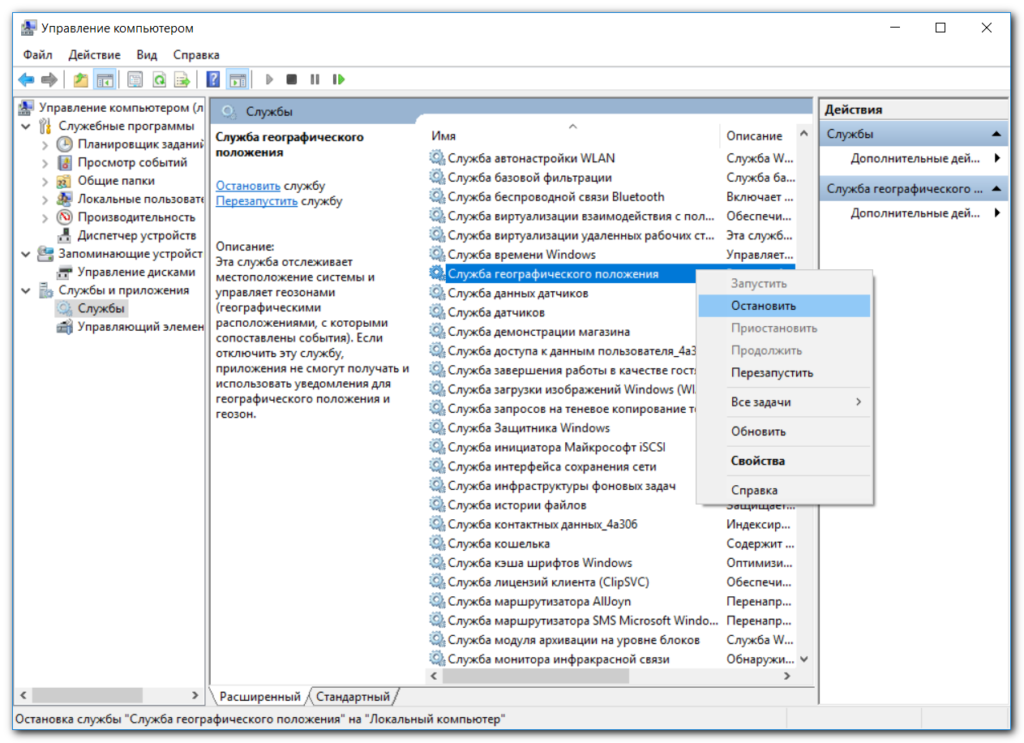Expand the Планировщик заданий tree node

(45, 144)
